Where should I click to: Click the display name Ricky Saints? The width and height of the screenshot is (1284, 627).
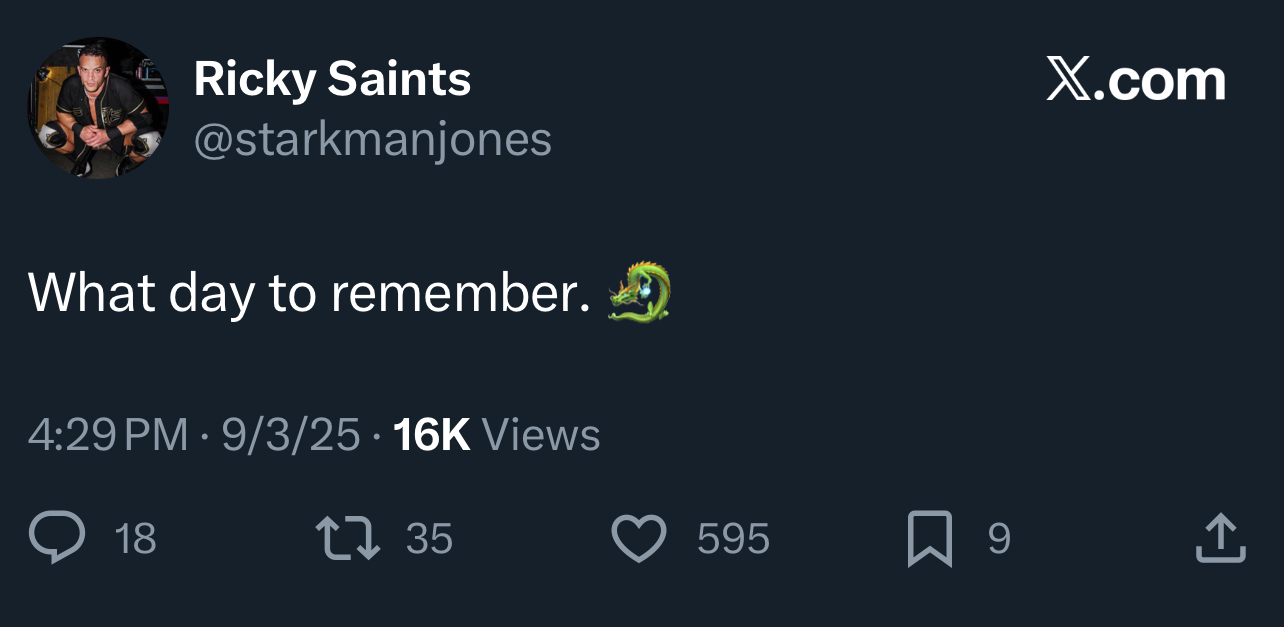332,79
